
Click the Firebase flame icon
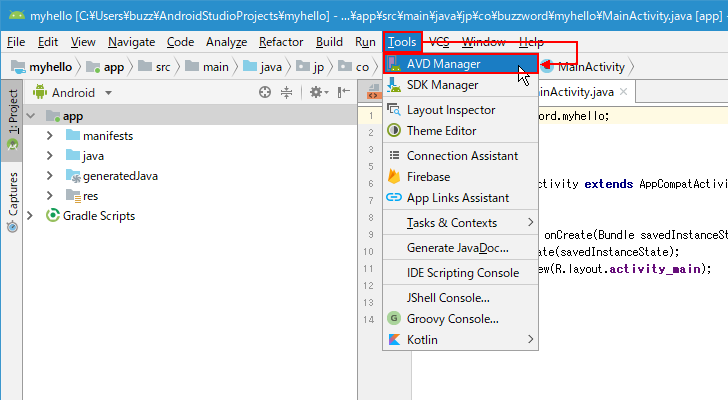pos(394,176)
